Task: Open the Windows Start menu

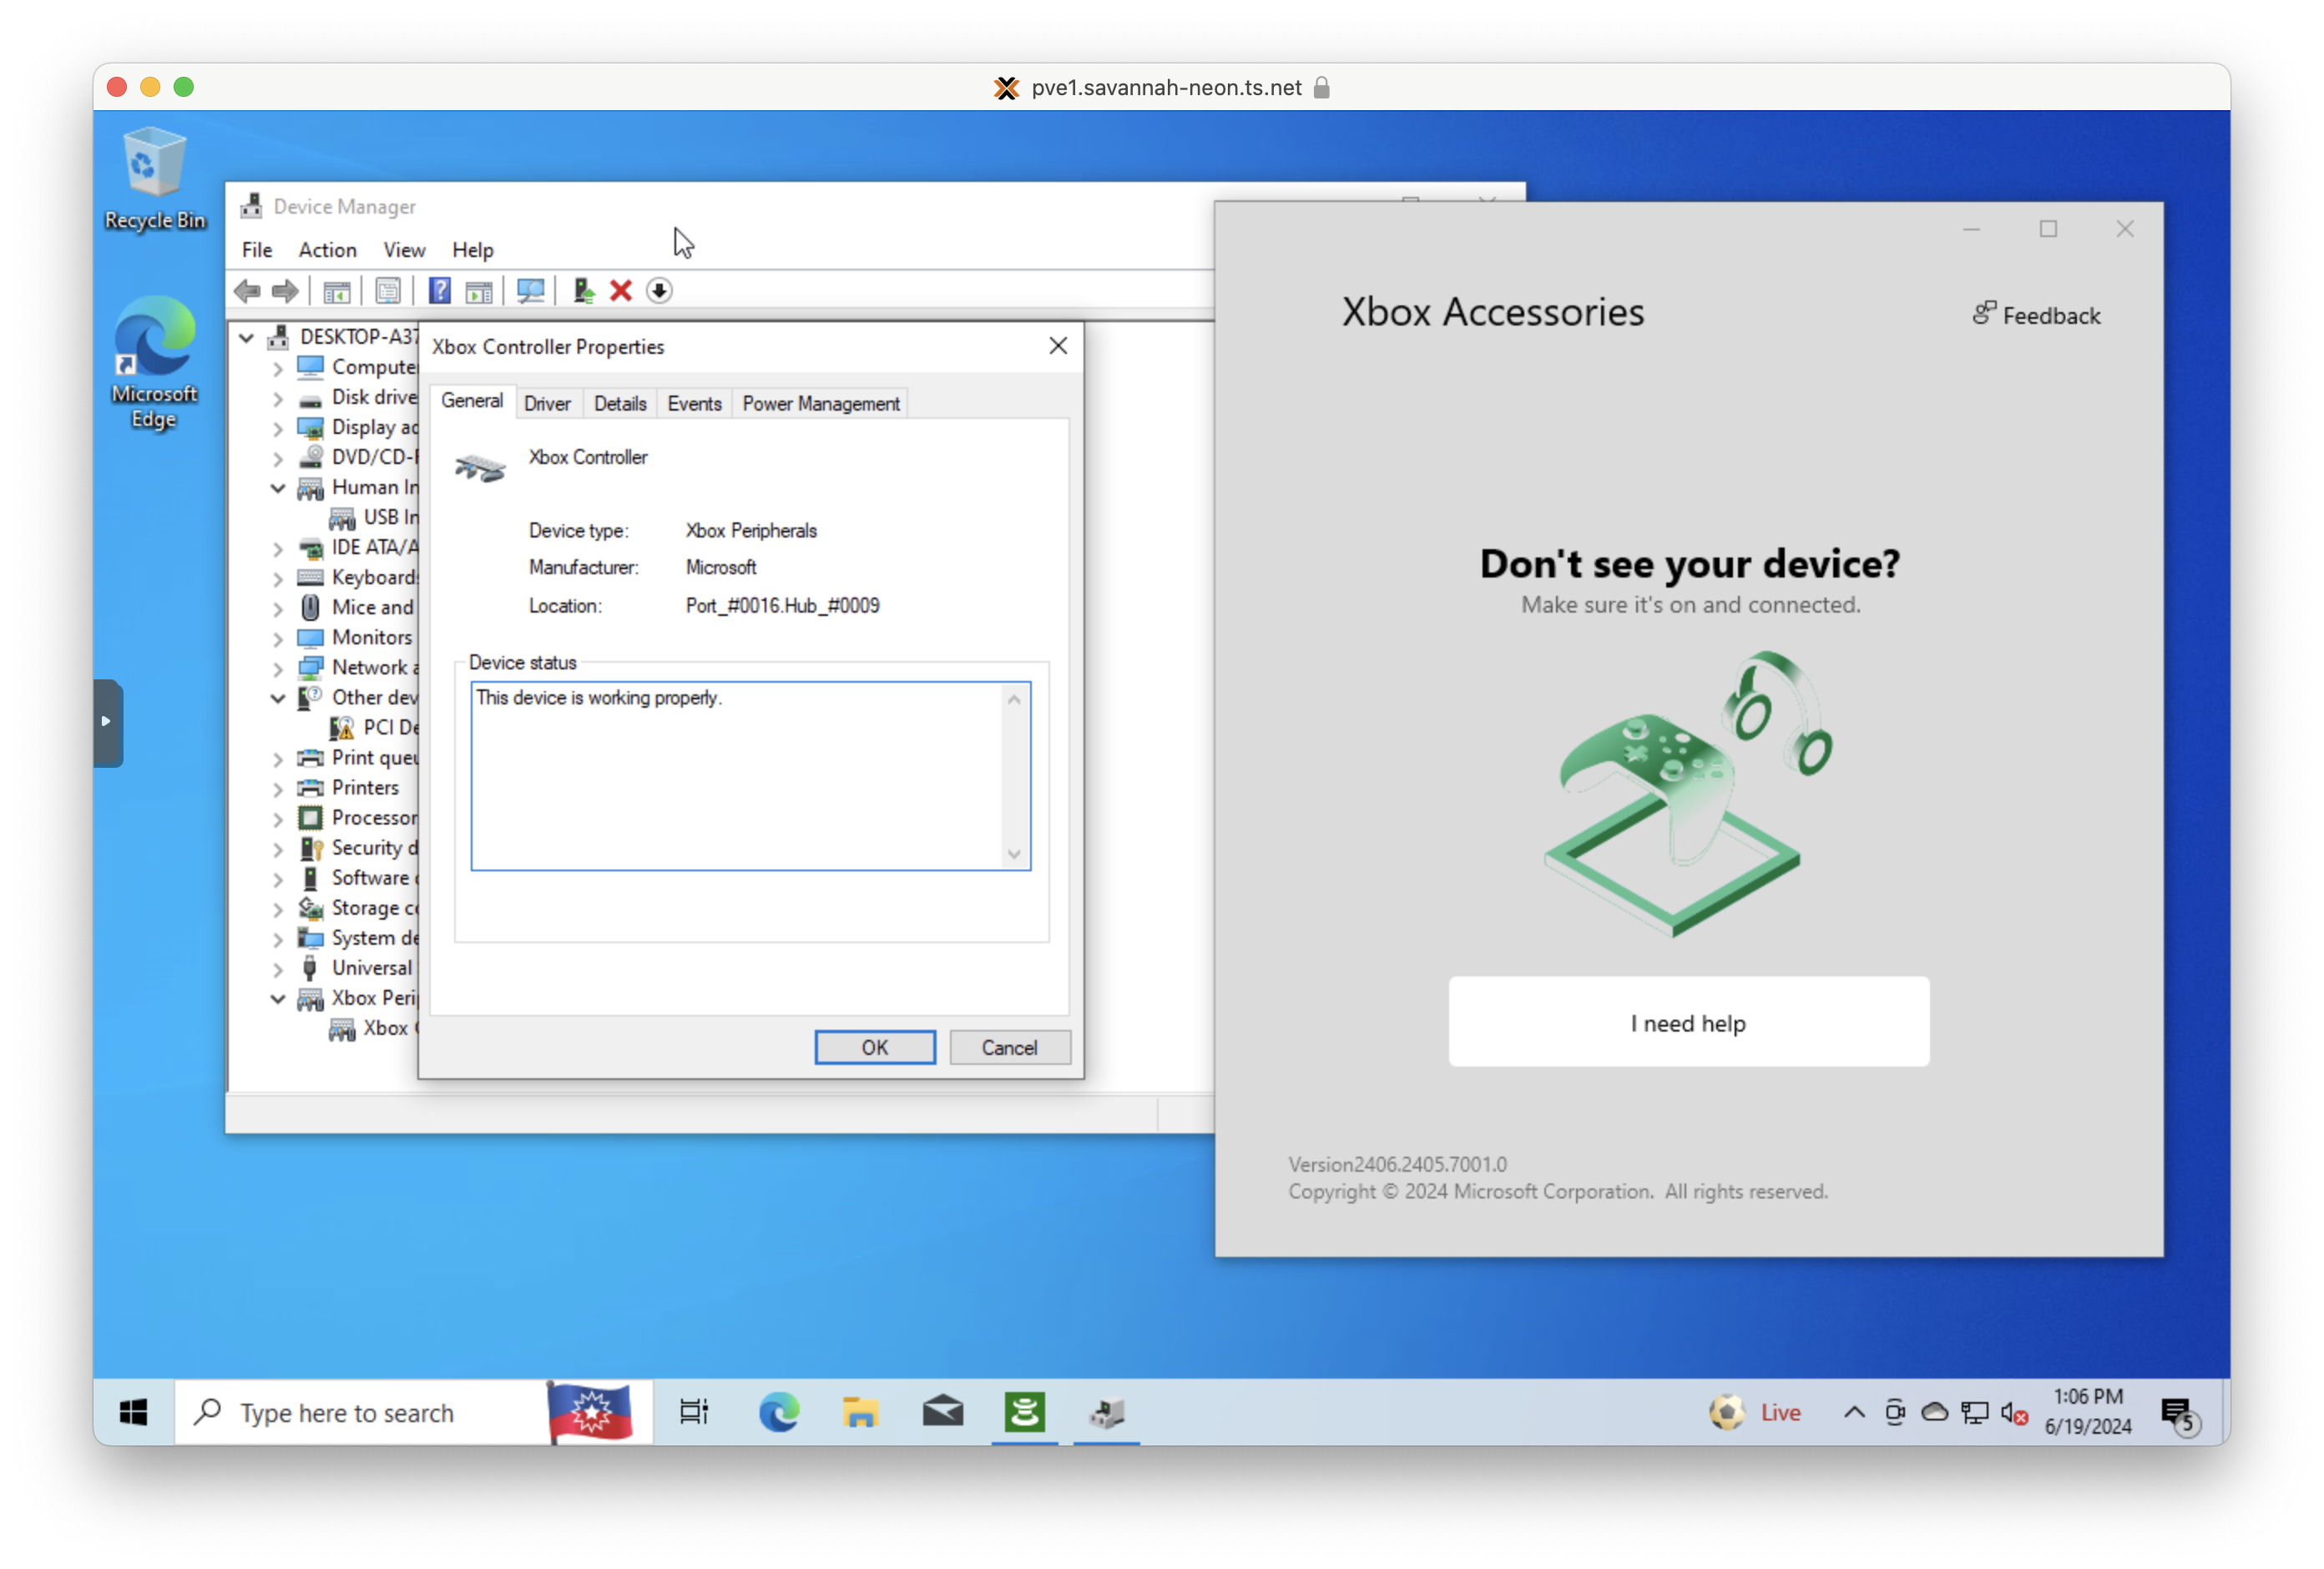Action: point(134,1412)
